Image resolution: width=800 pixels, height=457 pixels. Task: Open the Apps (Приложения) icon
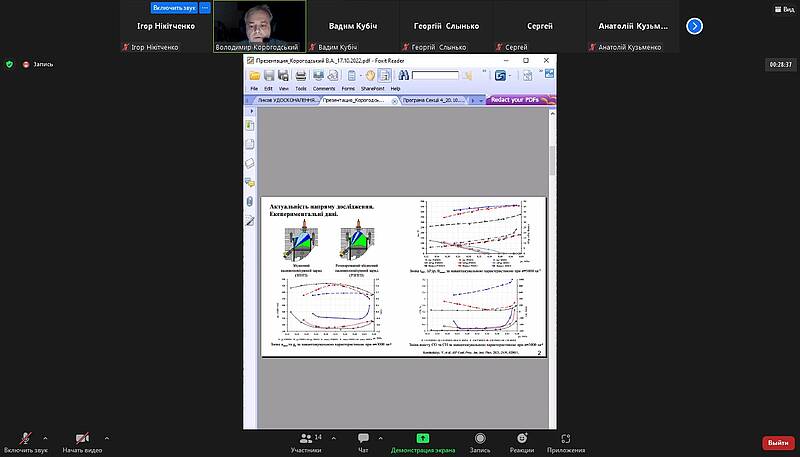[x=567, y=441]
